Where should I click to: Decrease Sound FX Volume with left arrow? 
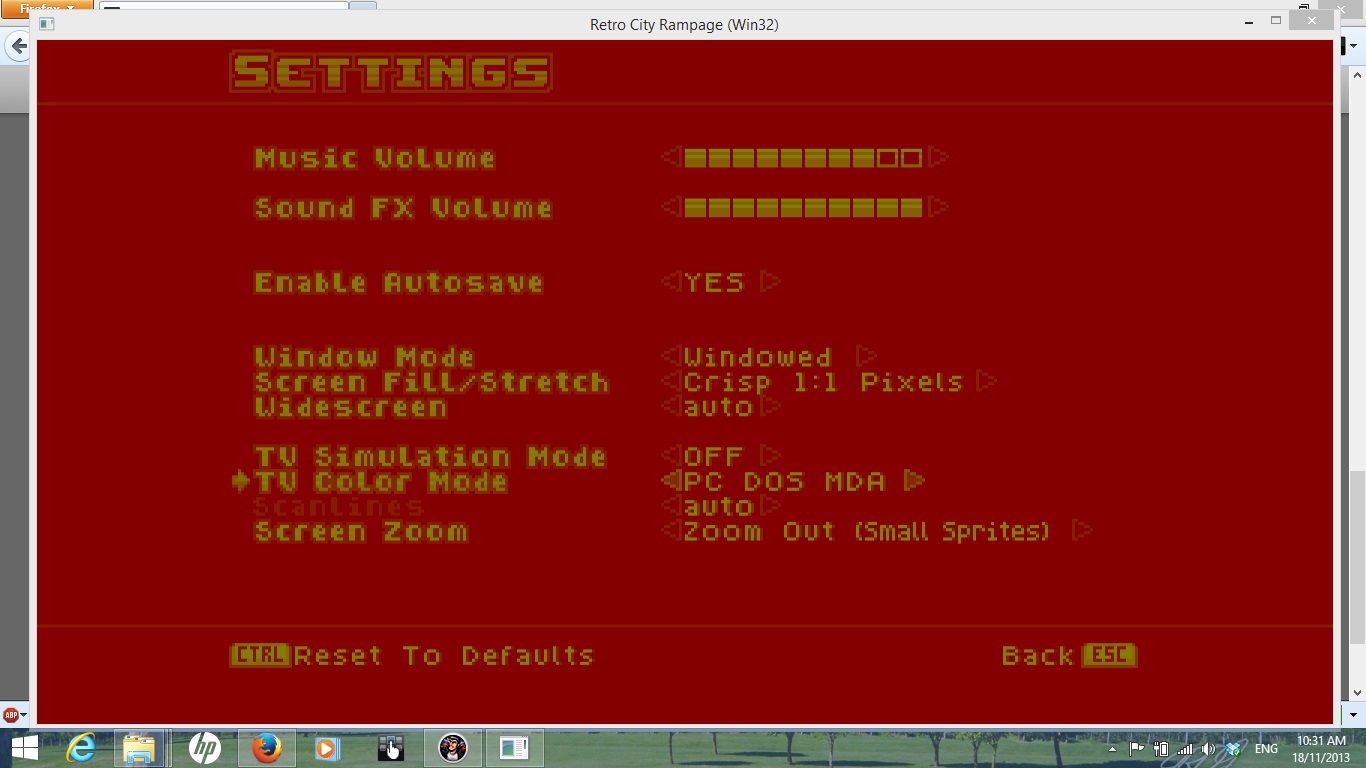pyautogui.click(x=670, y=207)
